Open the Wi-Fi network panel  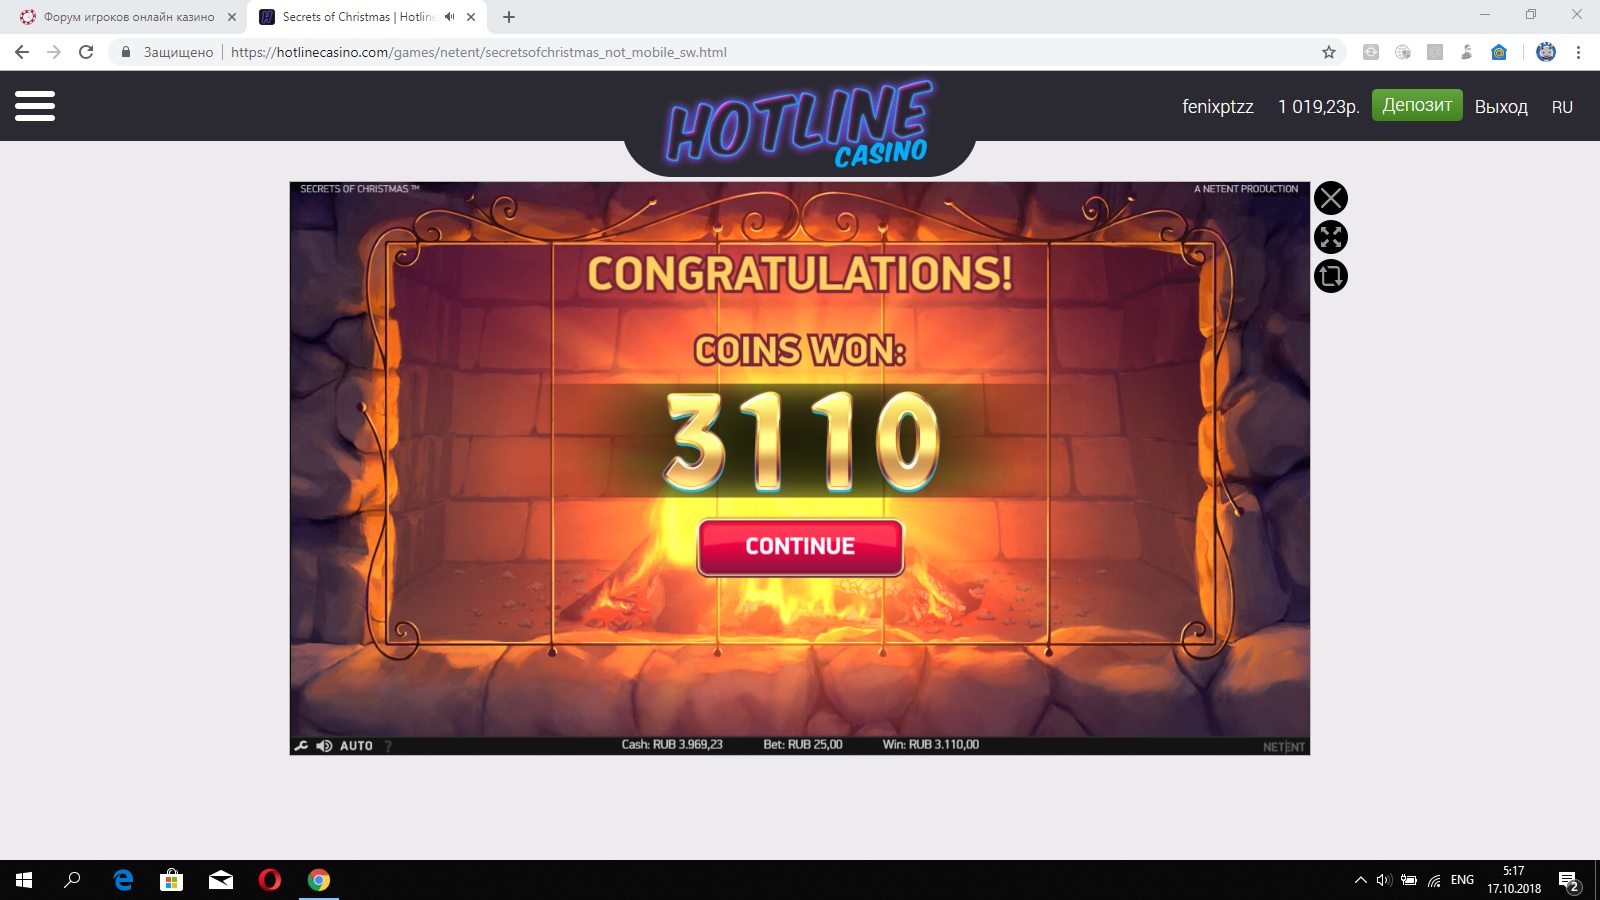tap(1434, 880)
